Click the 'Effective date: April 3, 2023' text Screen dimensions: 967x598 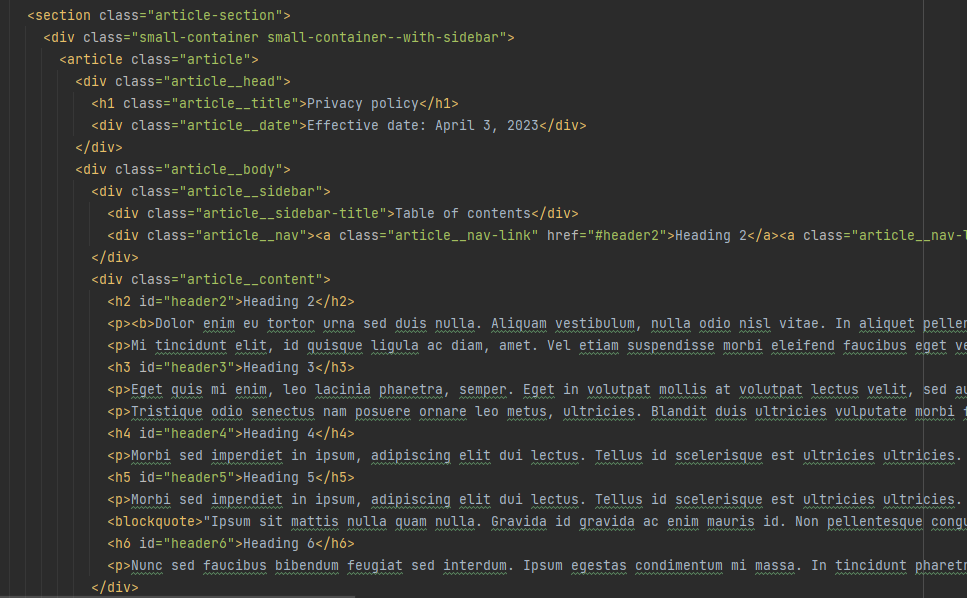pyautogui.click(x=422, y=126)
